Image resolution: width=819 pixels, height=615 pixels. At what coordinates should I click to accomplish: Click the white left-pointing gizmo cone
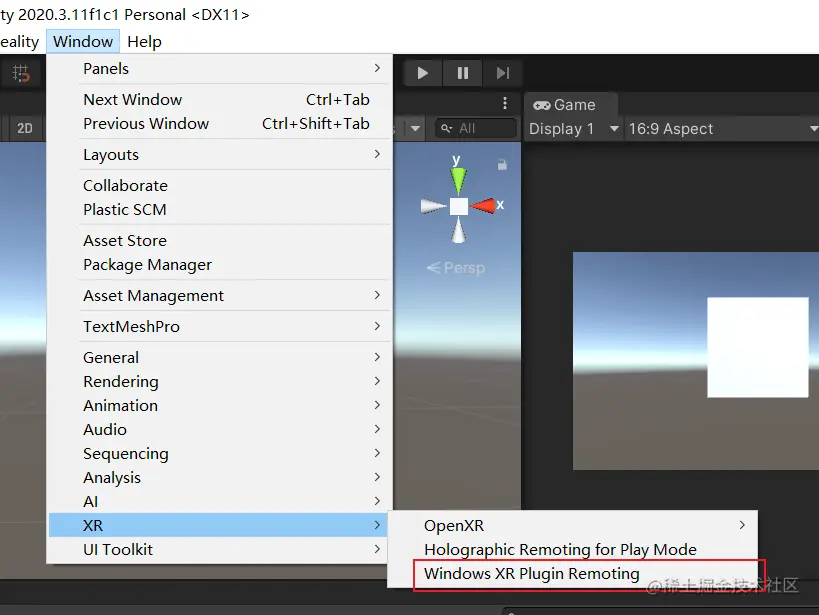click(434, 206)
